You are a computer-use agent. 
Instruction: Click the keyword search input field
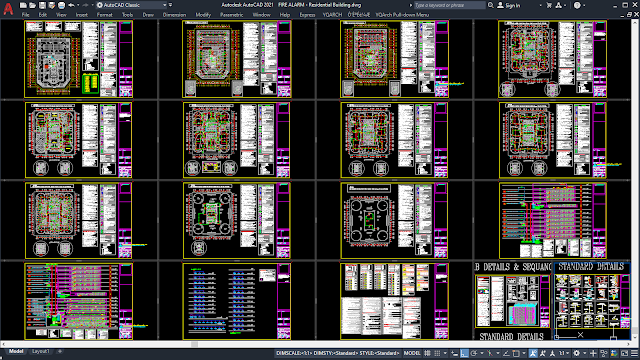(449, 5)
